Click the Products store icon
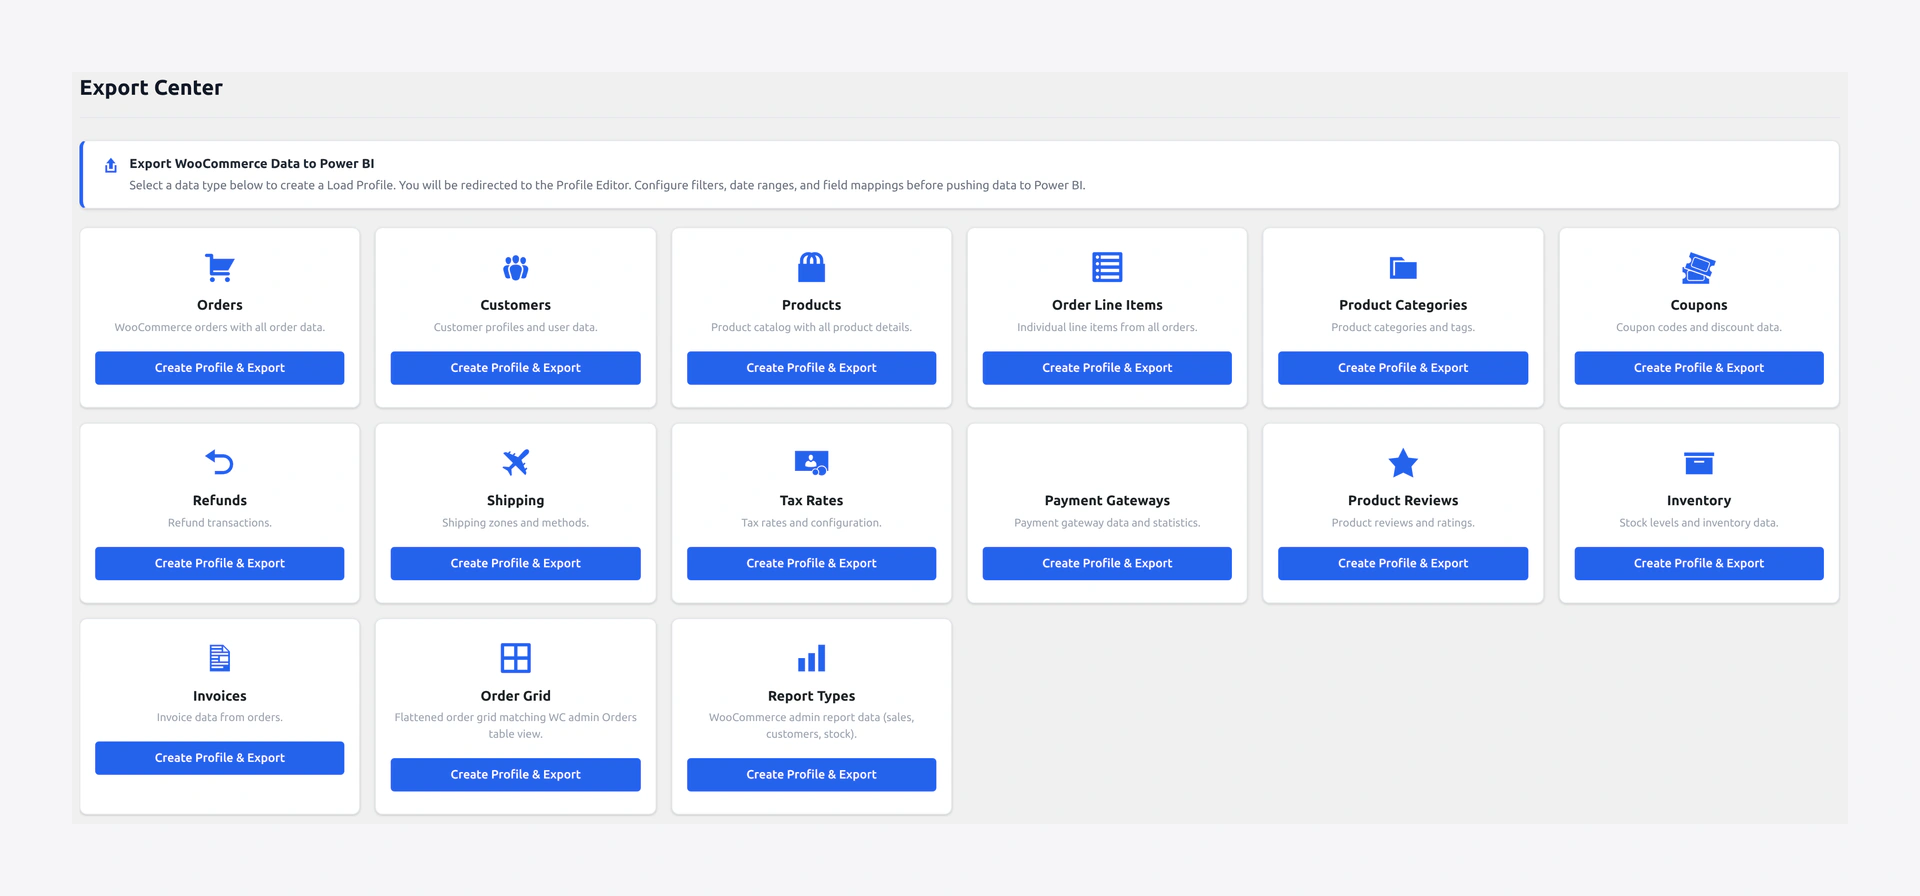This screenshot has height=896, width=1920. (x=811, y=267)
